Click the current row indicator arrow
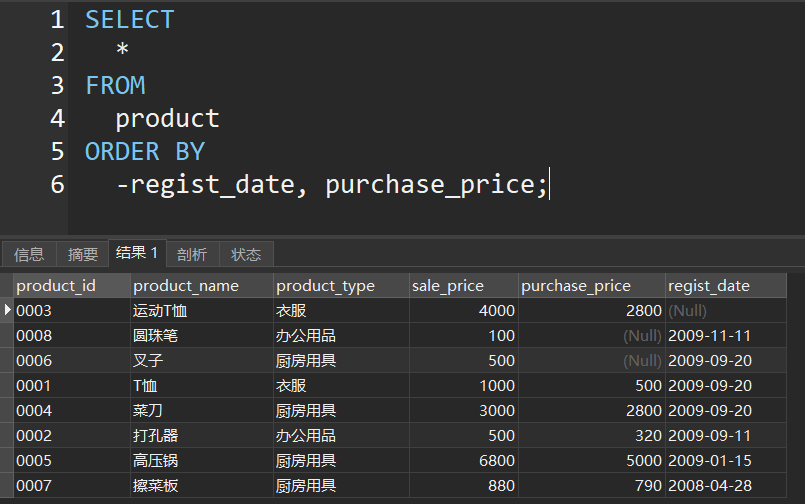The width and height of the screenshot is (805, 504). [7, 310]
